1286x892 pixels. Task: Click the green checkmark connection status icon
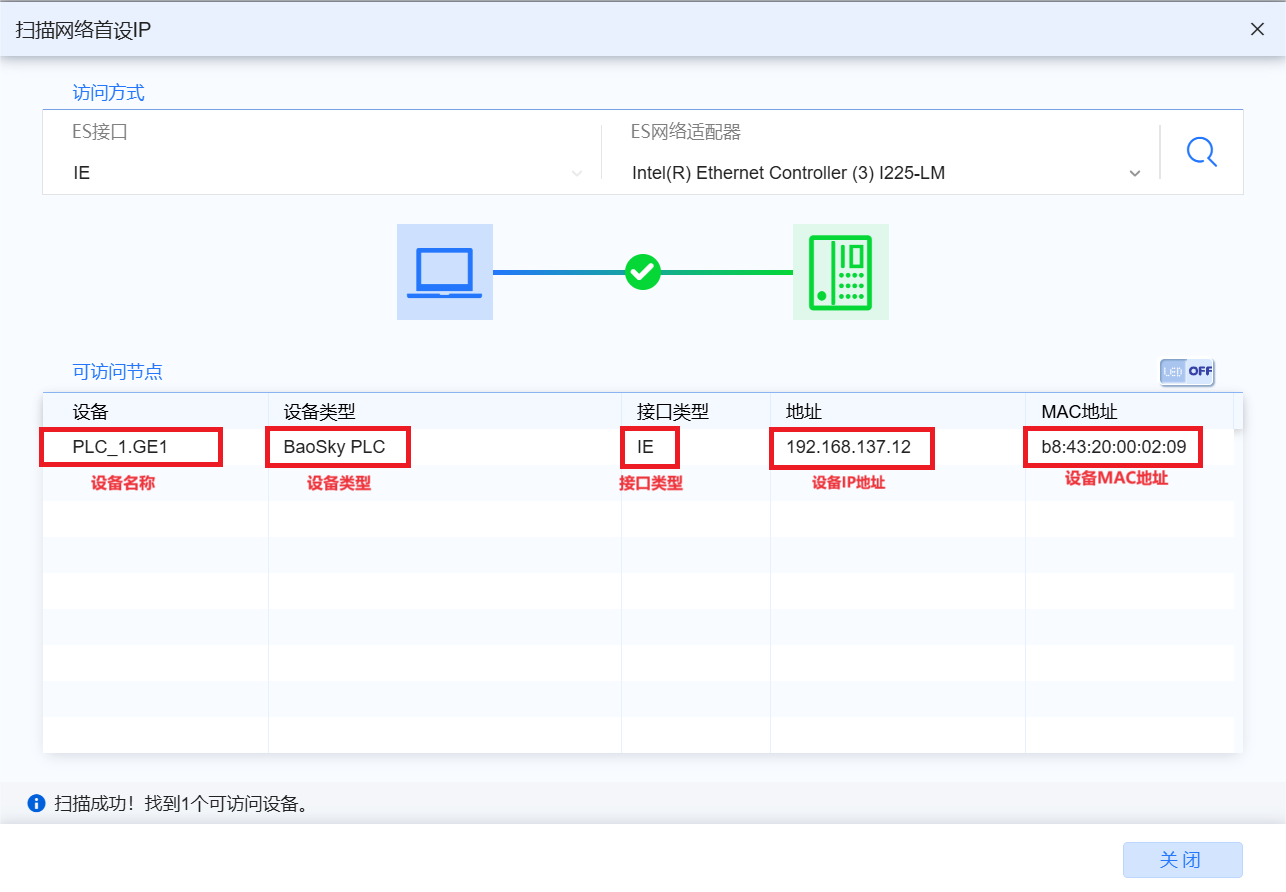pos(642,272)
